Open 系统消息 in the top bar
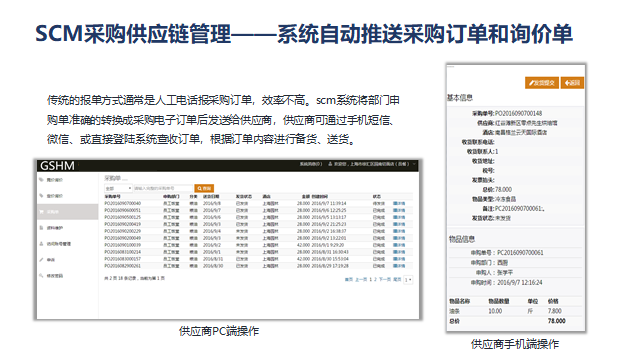640x360 pixels. [x=311, y=164]
